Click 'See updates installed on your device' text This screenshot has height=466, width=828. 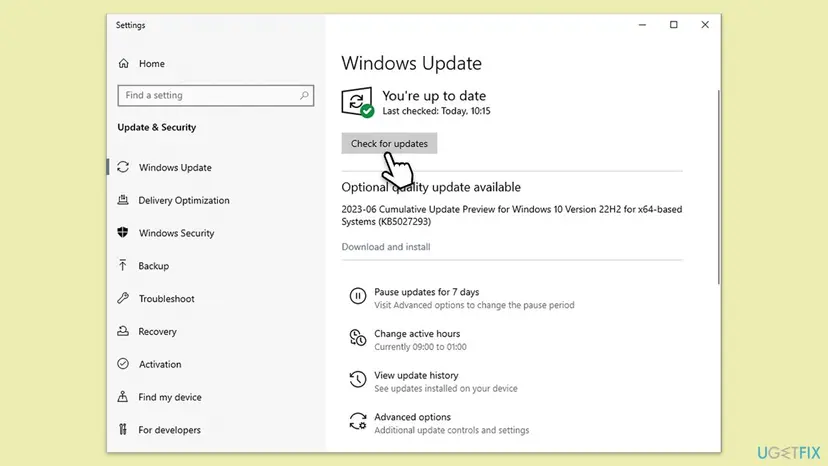446,388
